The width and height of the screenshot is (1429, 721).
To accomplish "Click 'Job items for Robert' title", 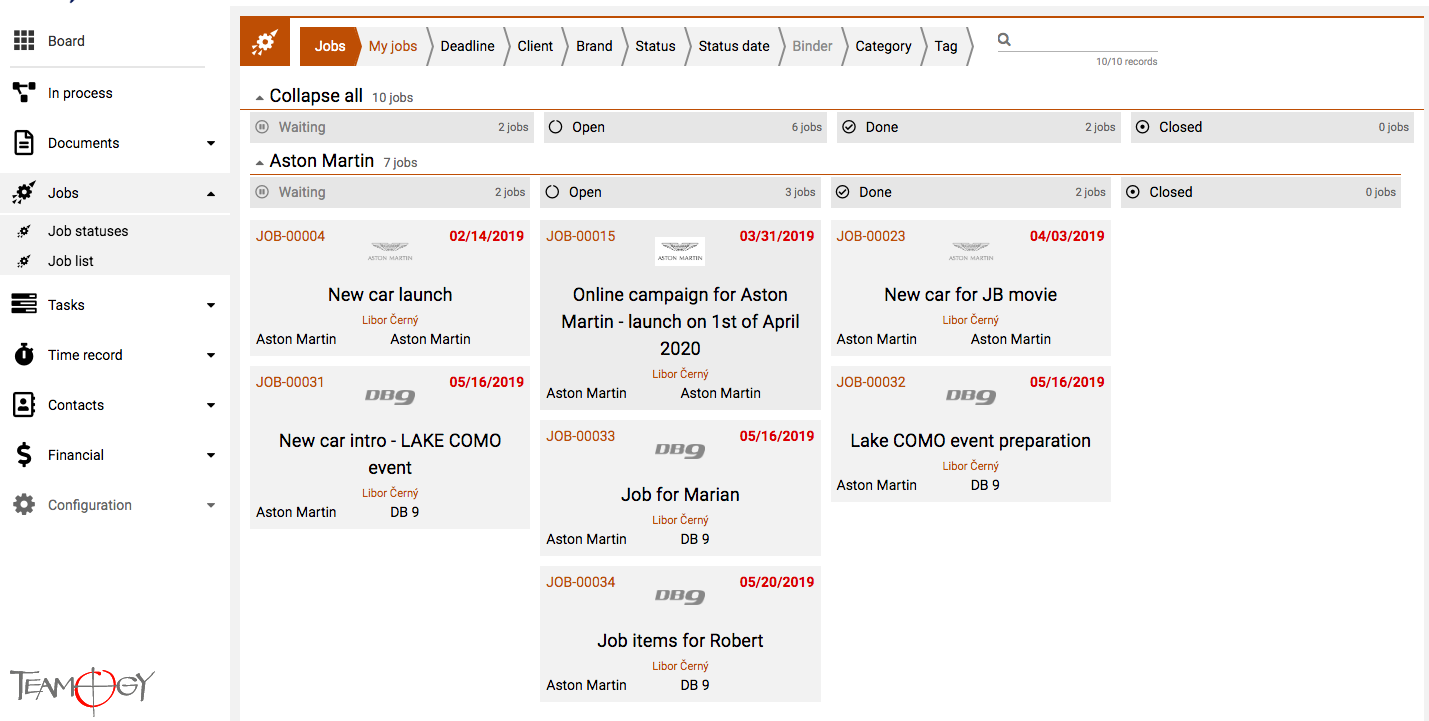I will coord(680,641).
